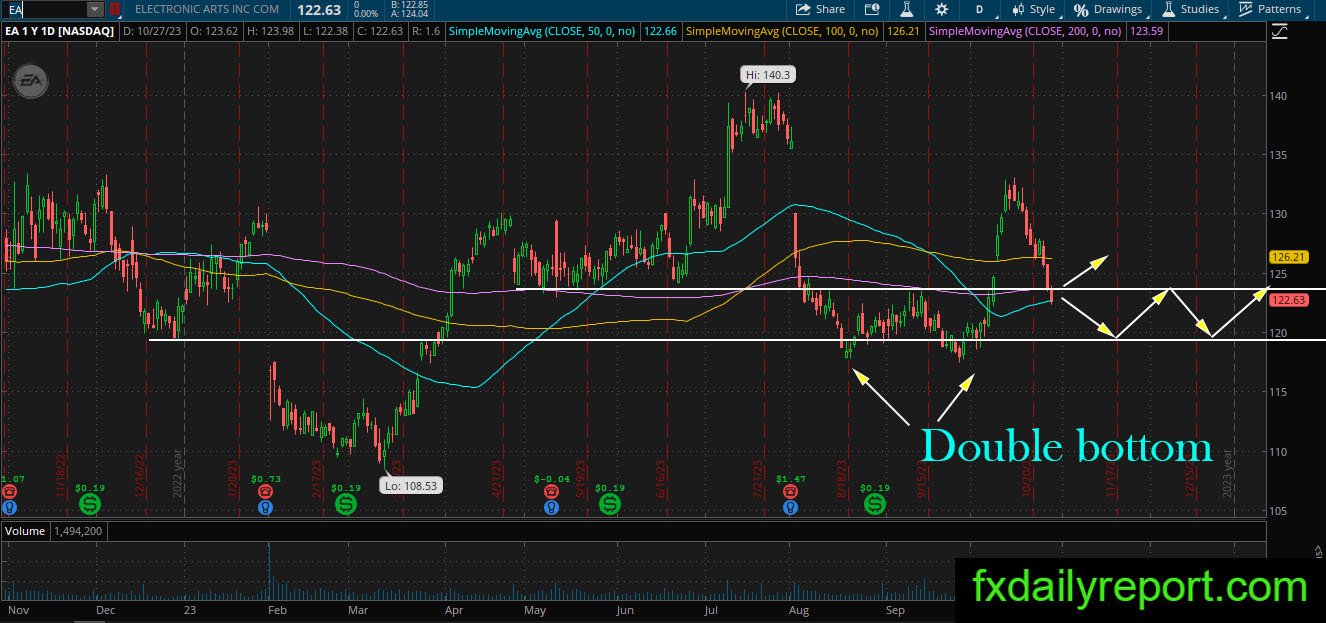The image size is (1326, 623).
Task: Expand the symbol dropdown arrow next to EA
Action: coord(95,9)
